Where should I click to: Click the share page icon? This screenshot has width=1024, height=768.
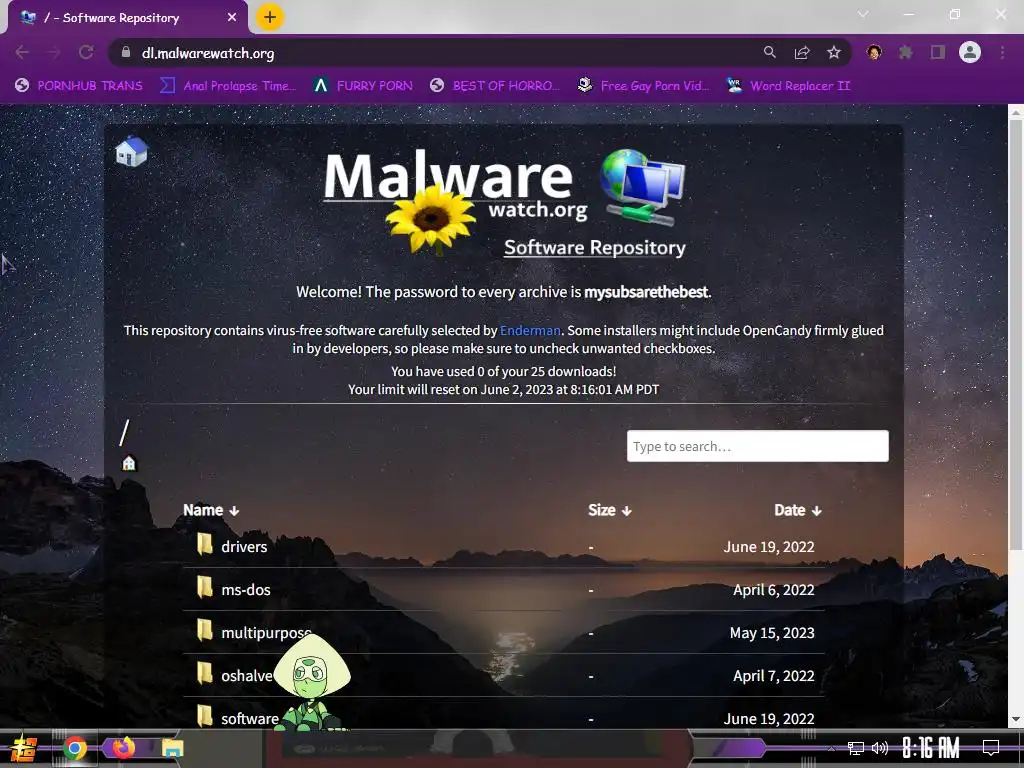[802, 52]
